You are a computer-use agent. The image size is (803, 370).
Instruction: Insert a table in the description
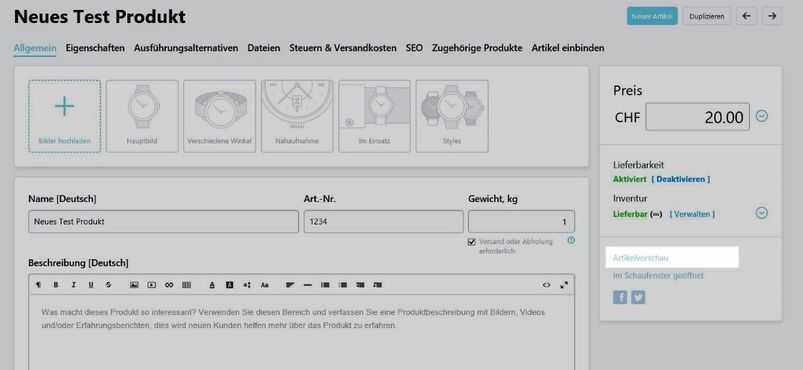point(186,285)
